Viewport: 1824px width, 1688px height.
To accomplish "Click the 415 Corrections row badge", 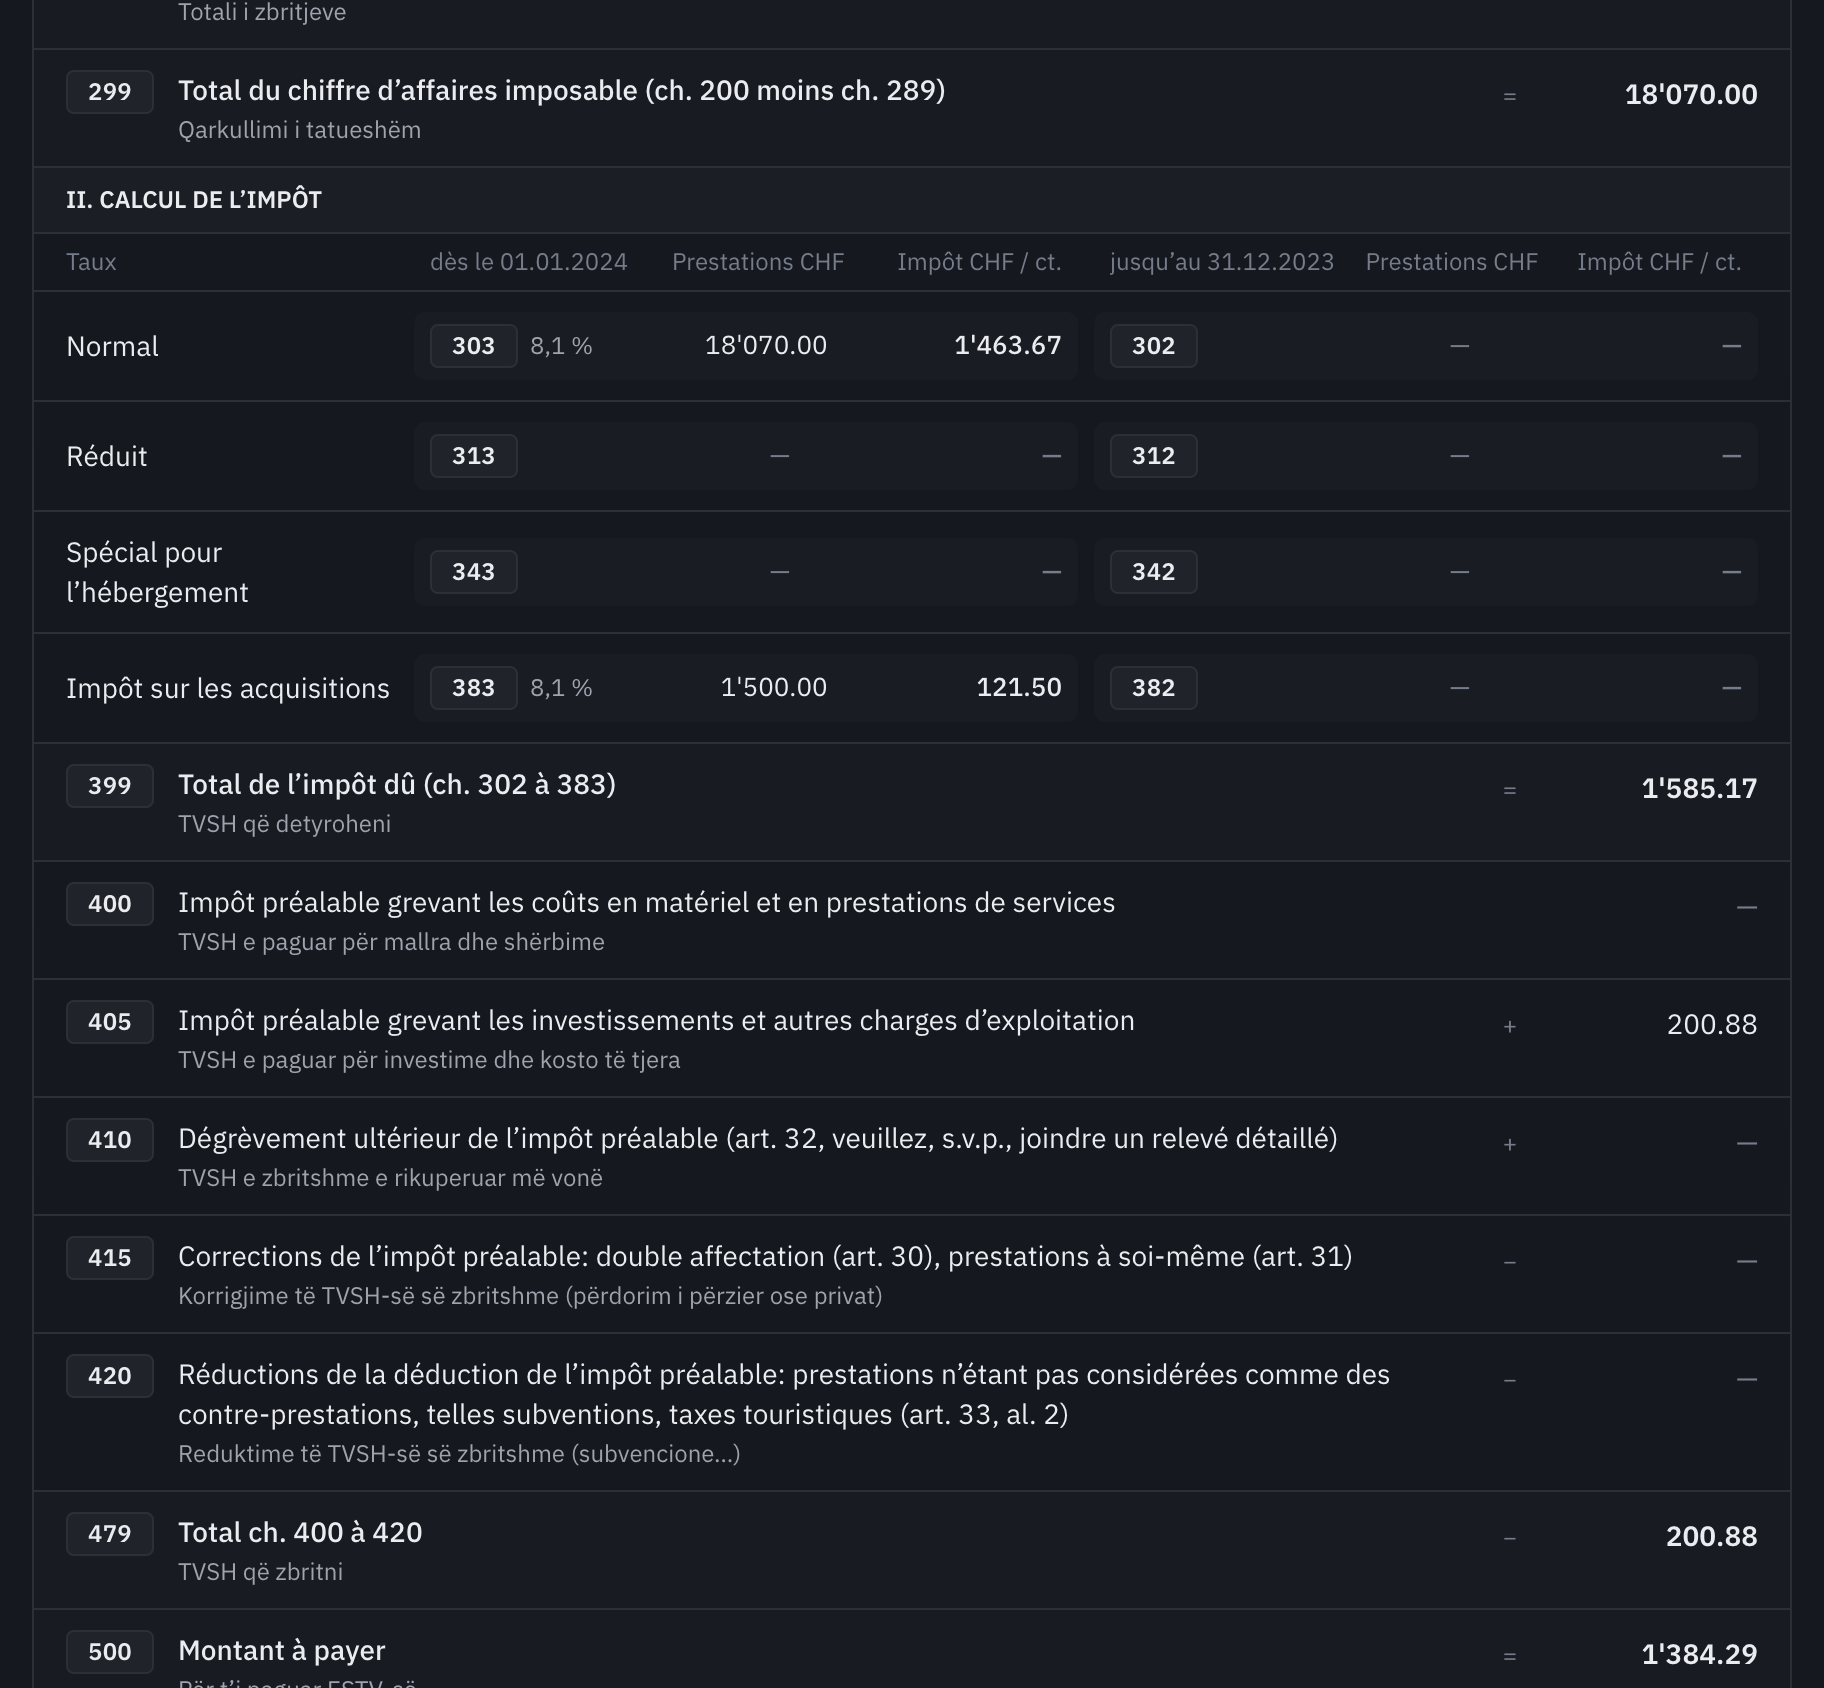I will (x=110, y=1258).
